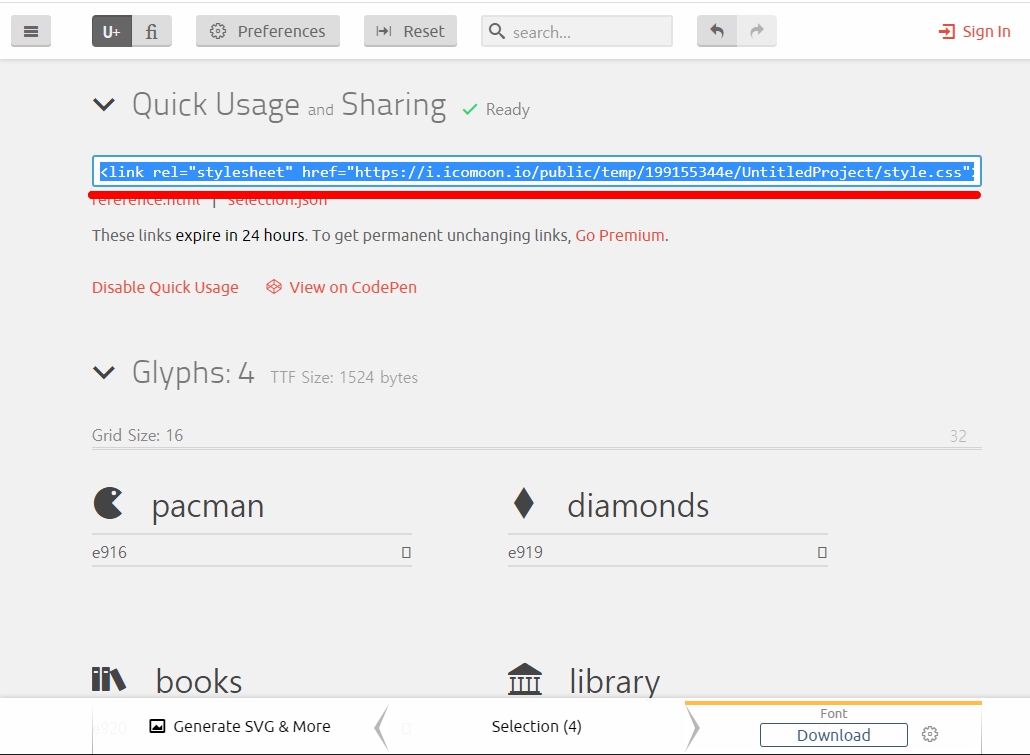Undo the last action

717,31
